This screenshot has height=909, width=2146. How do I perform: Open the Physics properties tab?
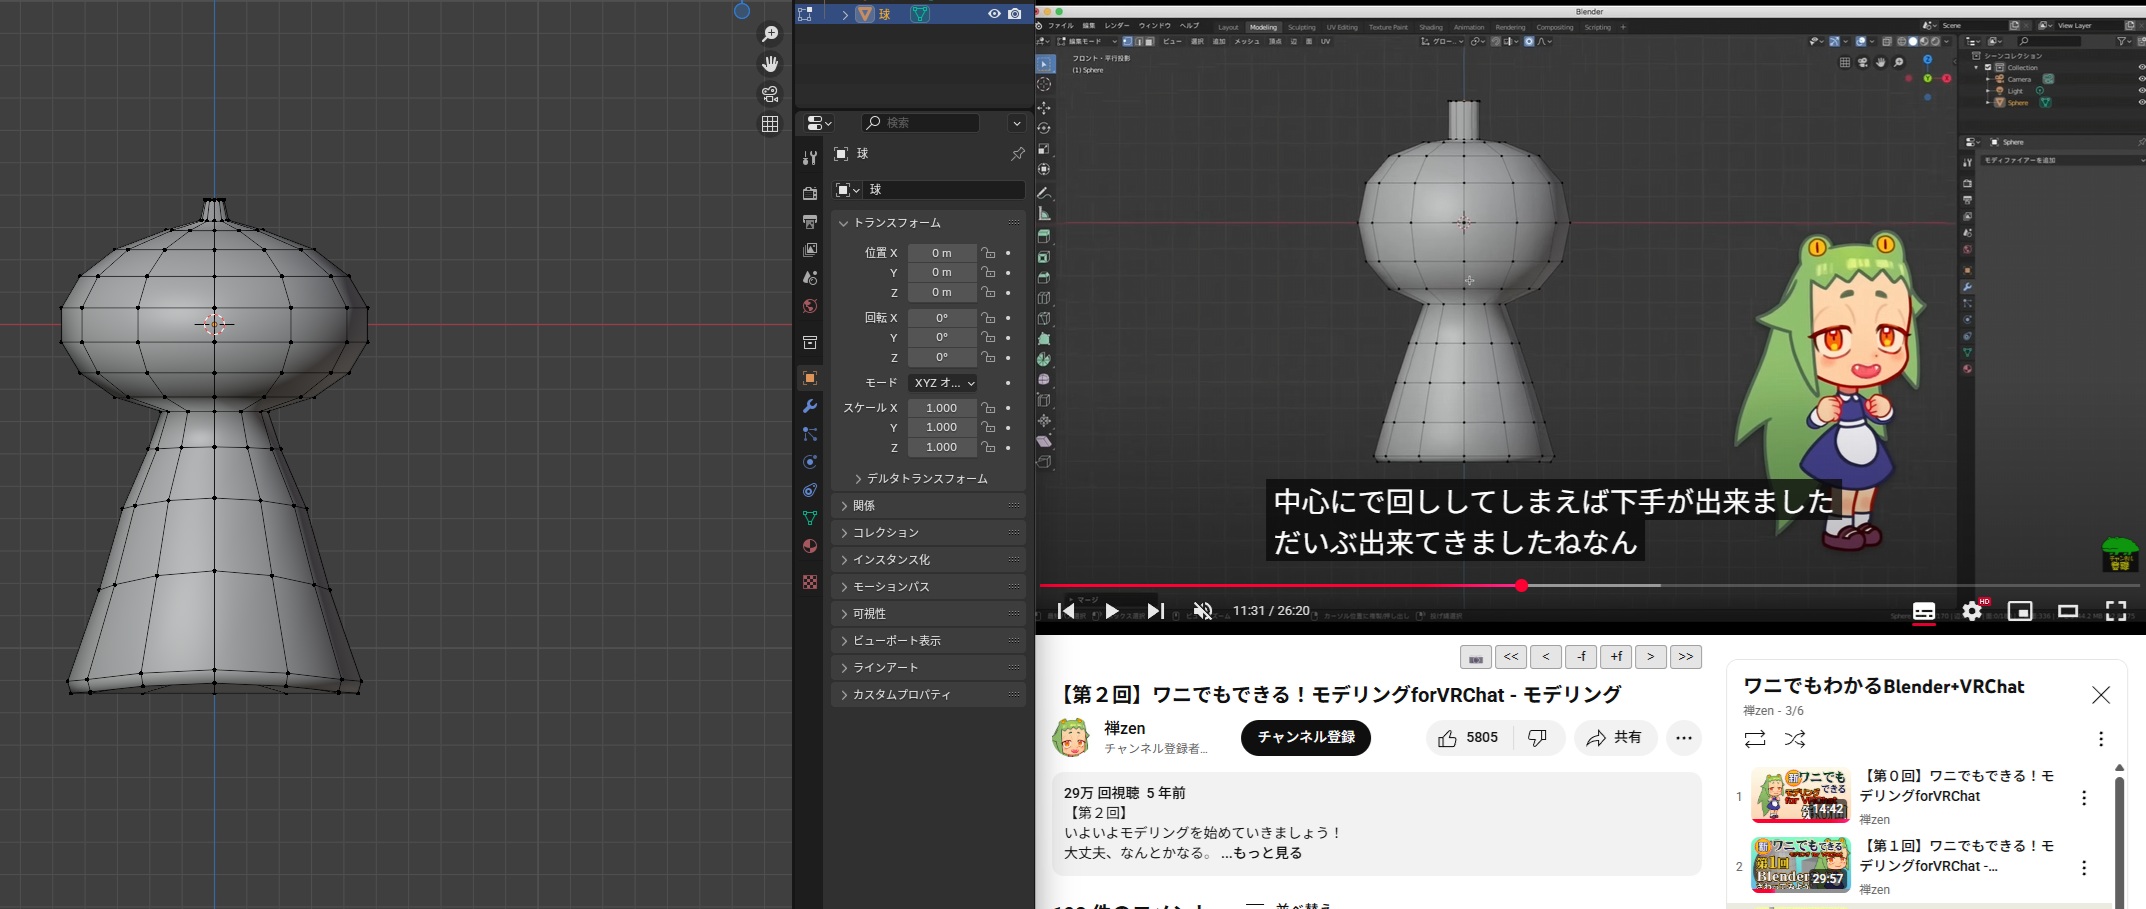point(810,462)
